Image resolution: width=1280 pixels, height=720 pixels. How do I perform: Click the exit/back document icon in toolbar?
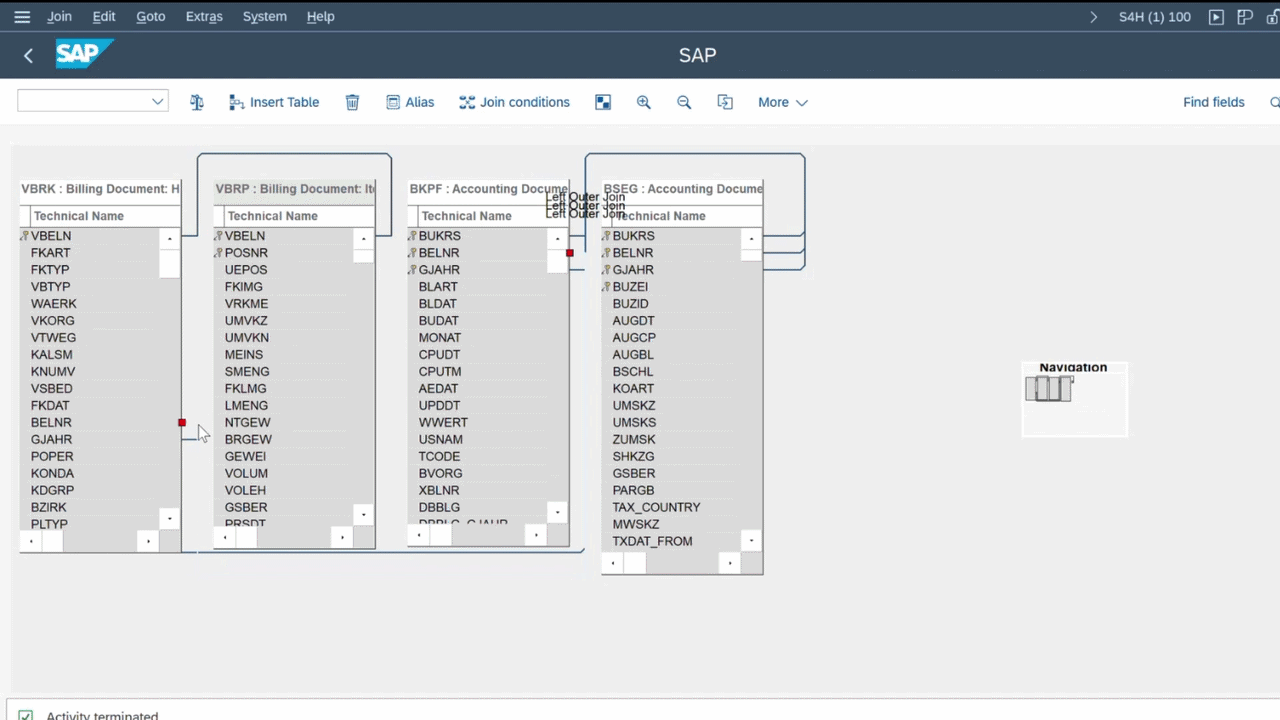coord(725,102)
